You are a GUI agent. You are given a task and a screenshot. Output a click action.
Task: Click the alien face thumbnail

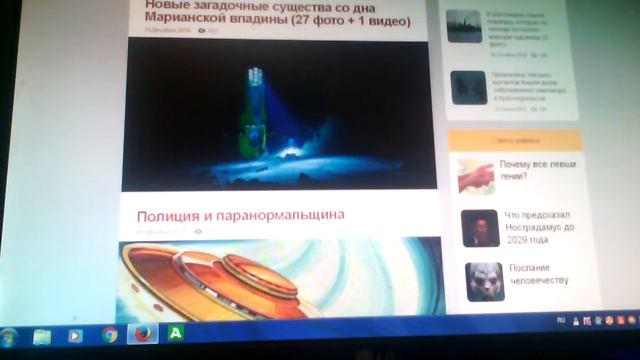coord(484,282)
